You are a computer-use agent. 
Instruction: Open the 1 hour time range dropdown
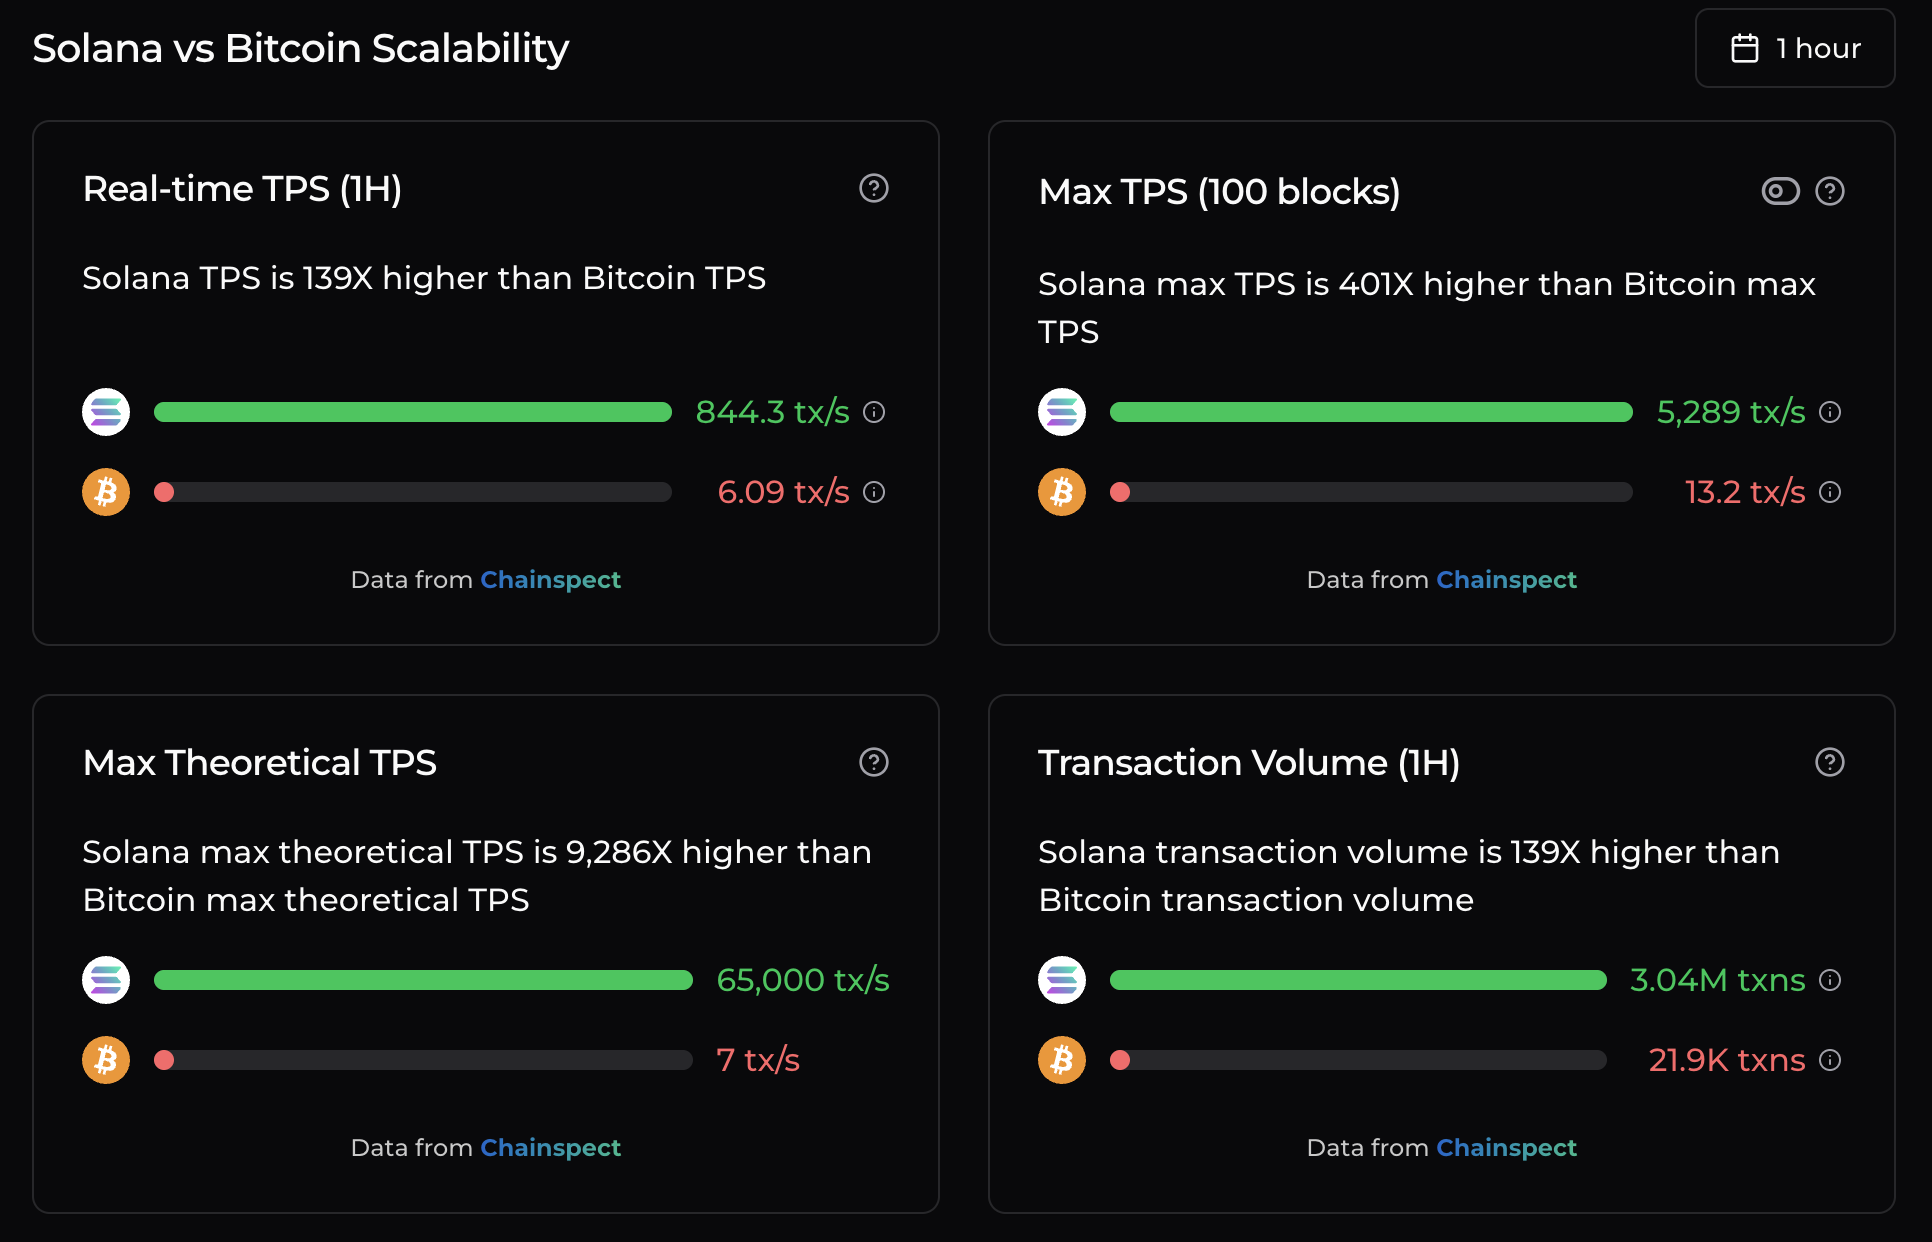pos(1795,48)
